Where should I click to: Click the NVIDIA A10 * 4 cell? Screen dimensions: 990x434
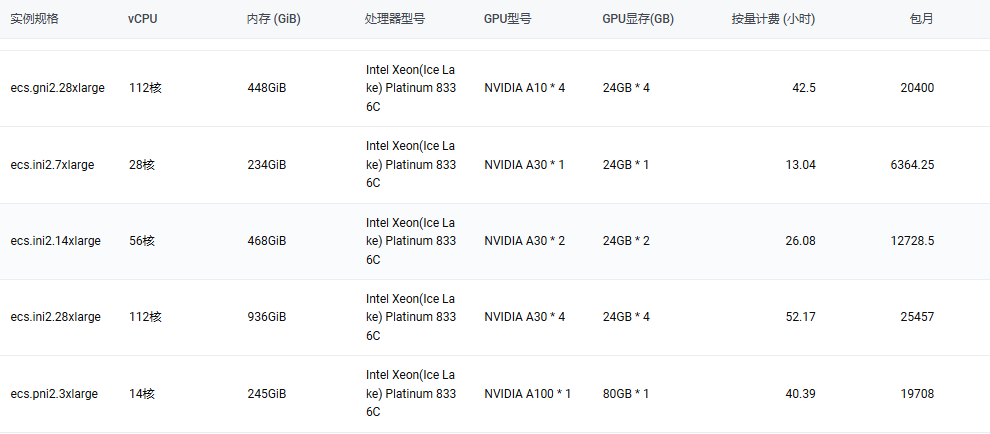coord(525,88)
